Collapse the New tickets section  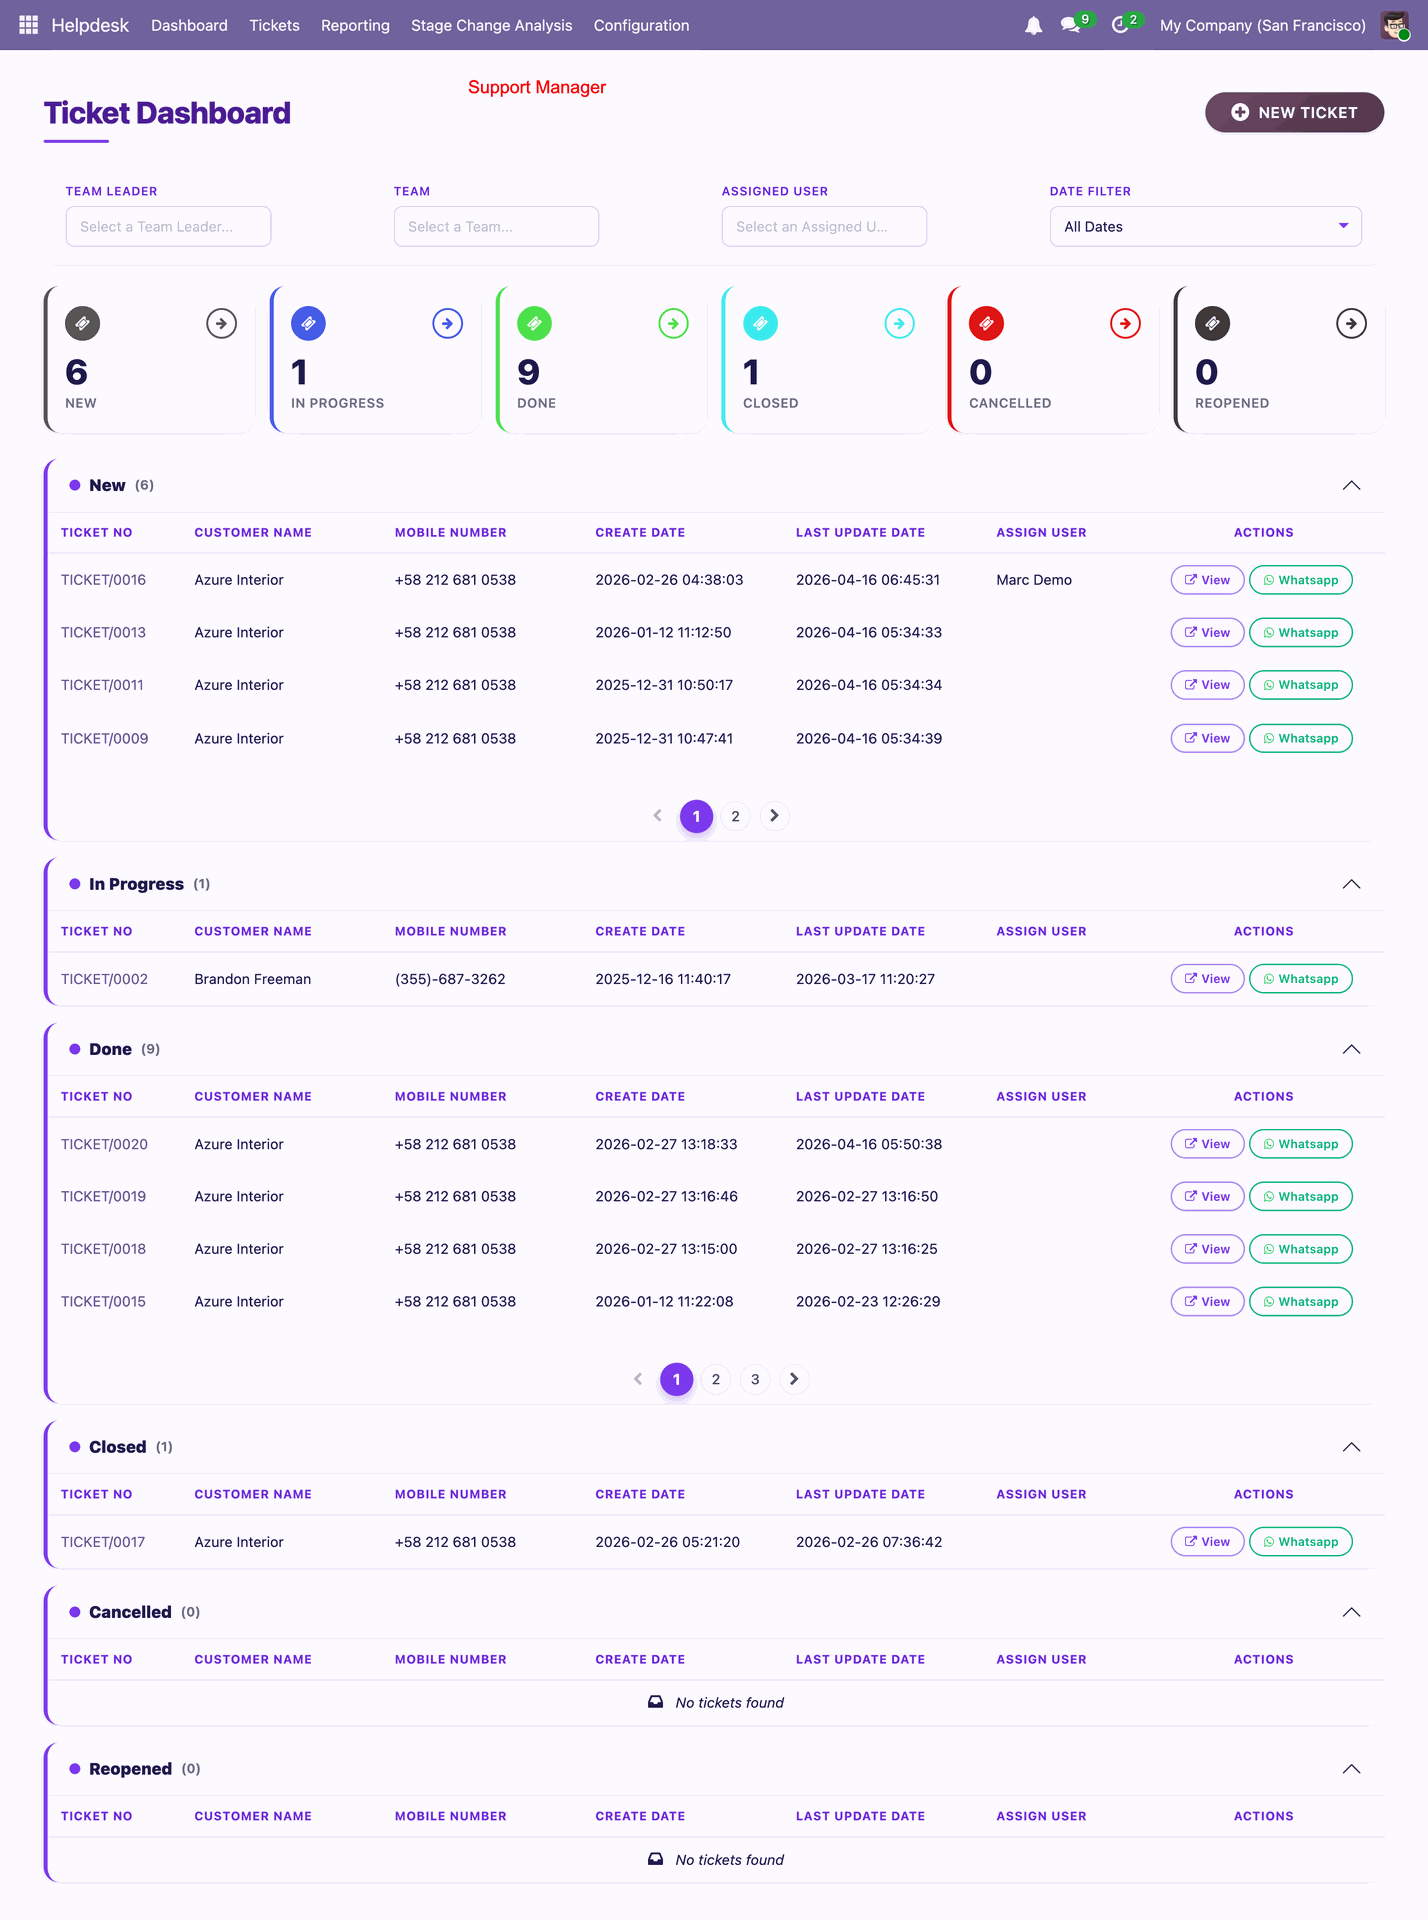1352,485
